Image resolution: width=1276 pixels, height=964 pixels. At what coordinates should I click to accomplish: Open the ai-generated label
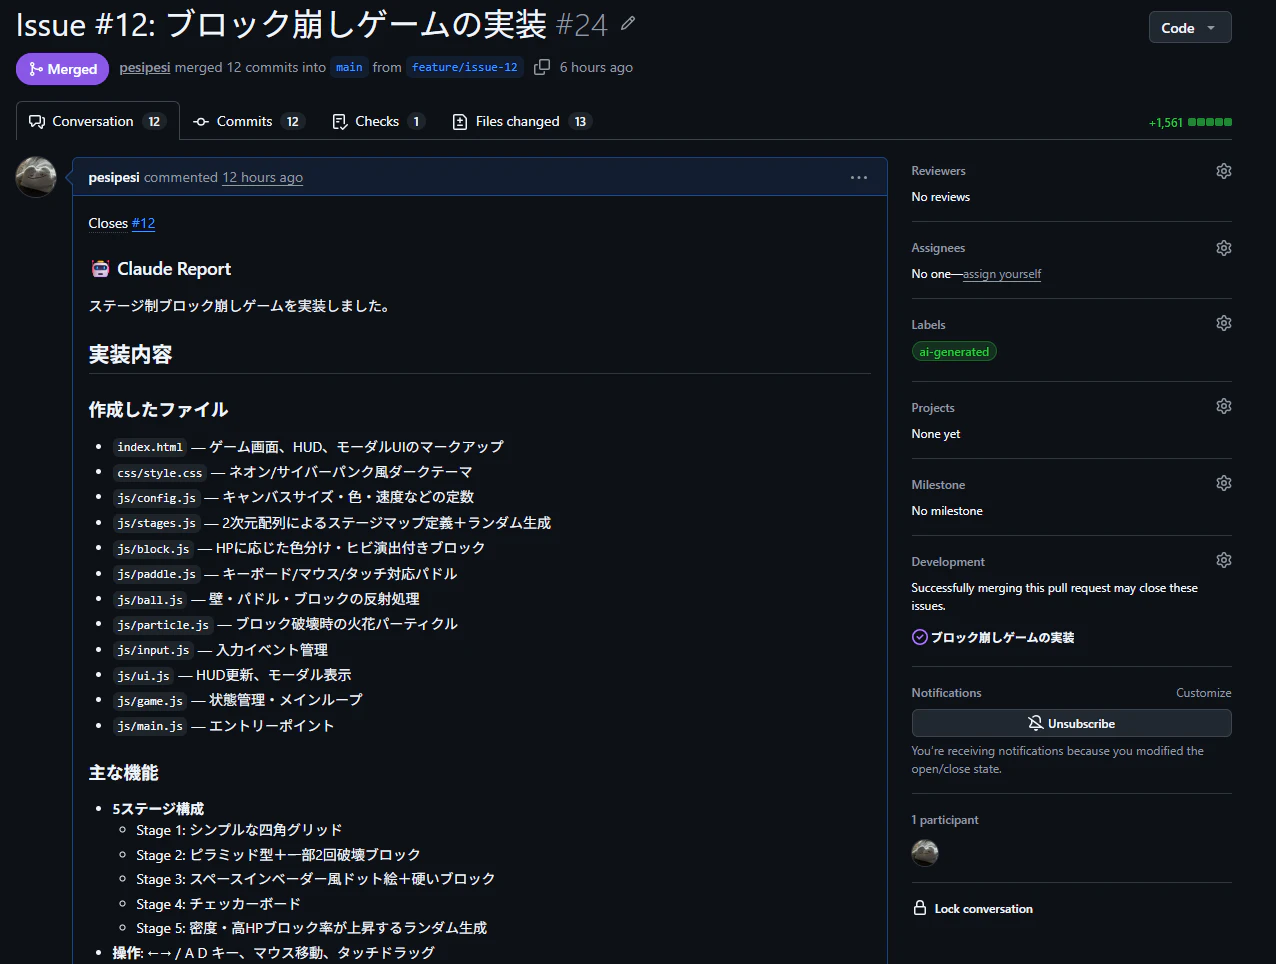tap(954, 352)
